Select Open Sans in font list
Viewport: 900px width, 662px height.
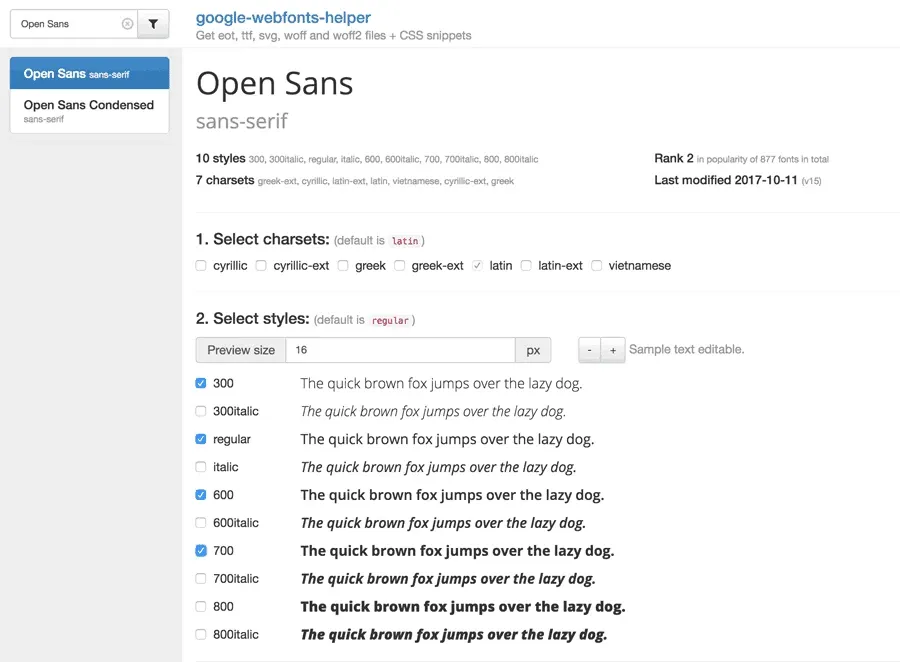[x=89, y=73]
